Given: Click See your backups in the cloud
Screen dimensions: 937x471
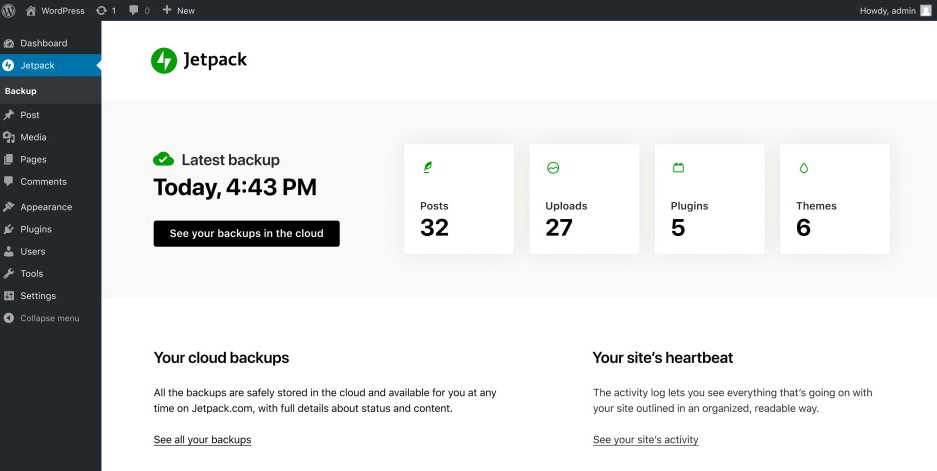Looking at the screenshot, I should (x=246, y=233).
